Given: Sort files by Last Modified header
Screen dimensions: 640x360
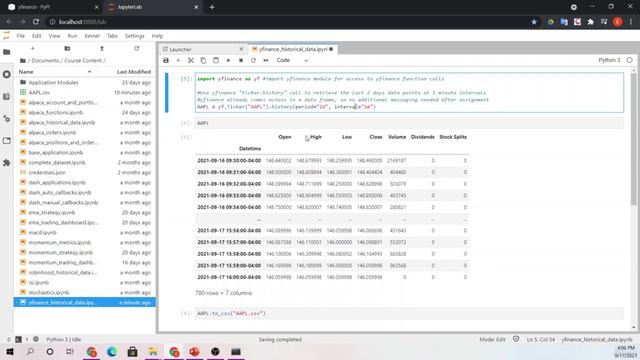Looking at the screenshot, I should [133, 72].
